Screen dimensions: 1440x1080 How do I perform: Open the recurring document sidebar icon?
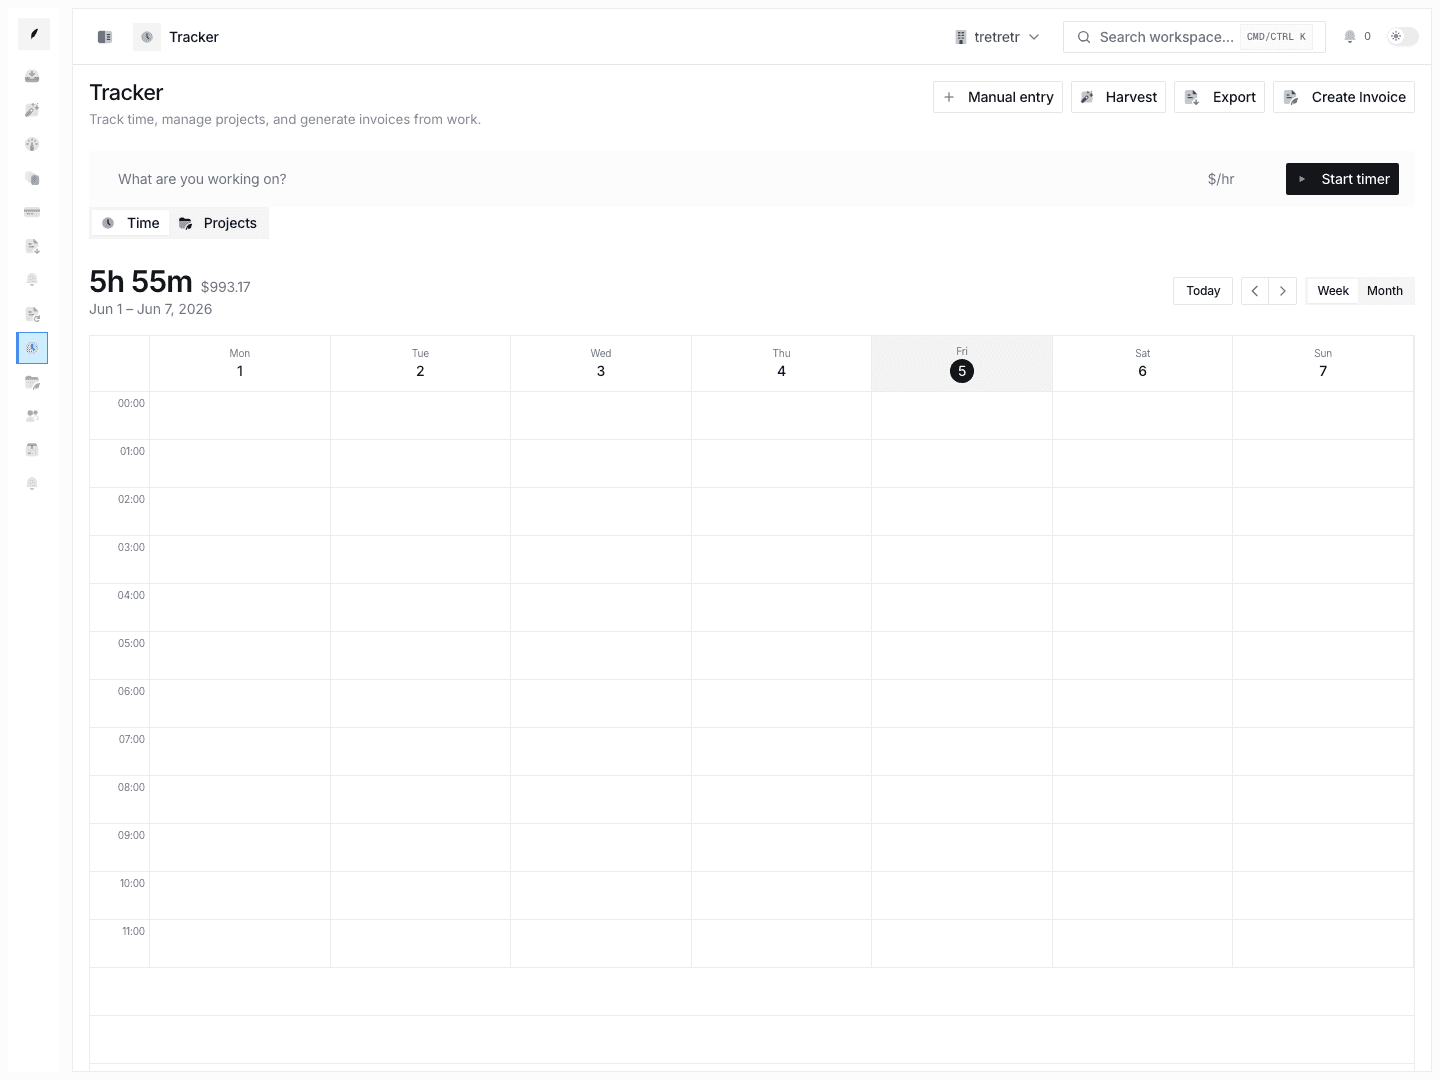point(32,314)
